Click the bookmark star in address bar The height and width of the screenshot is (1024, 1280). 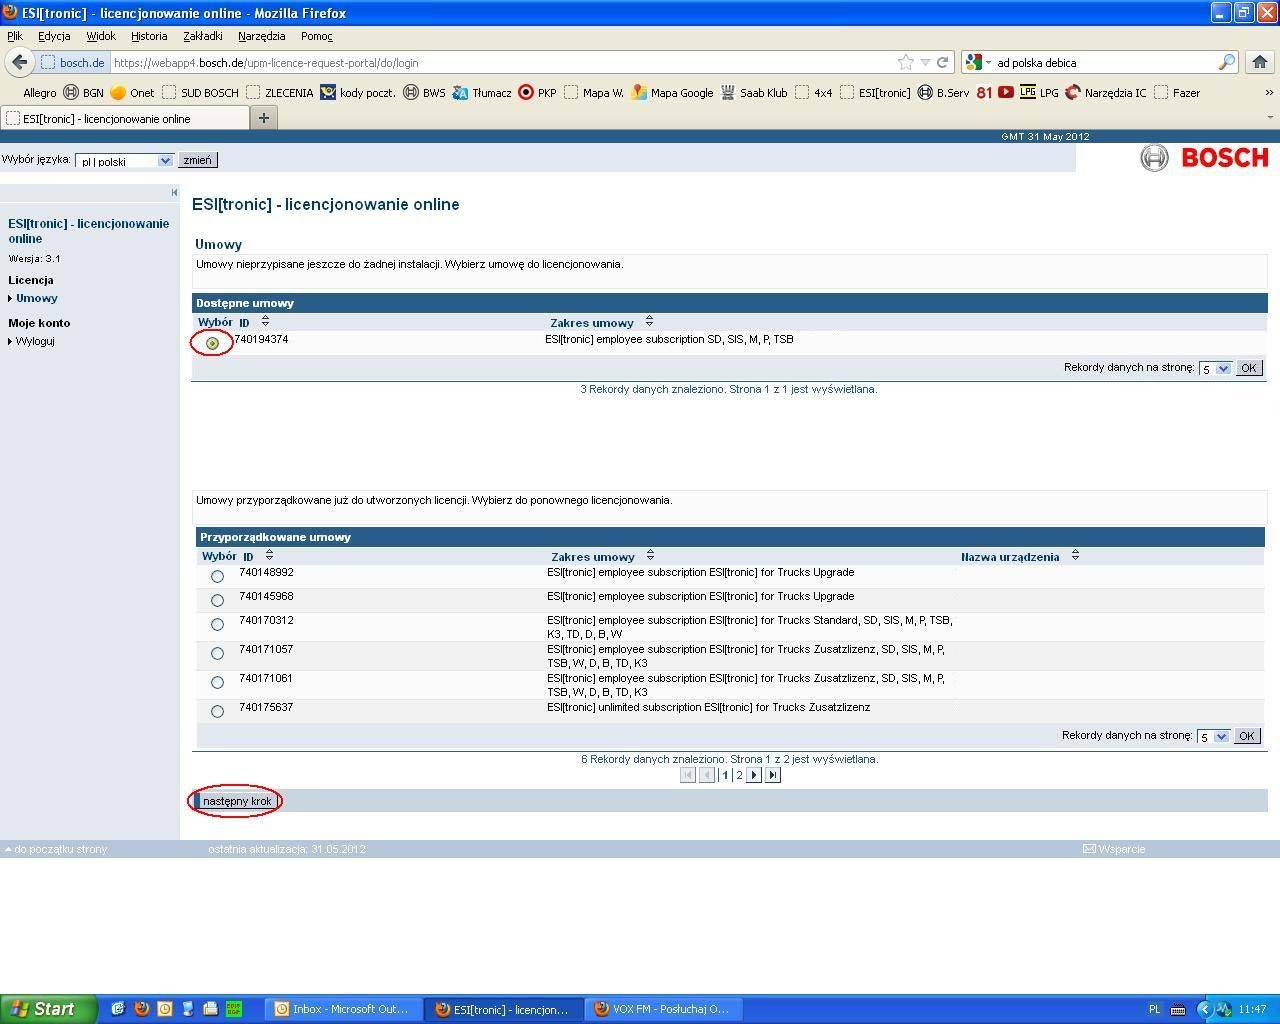(x=906, y=62)
